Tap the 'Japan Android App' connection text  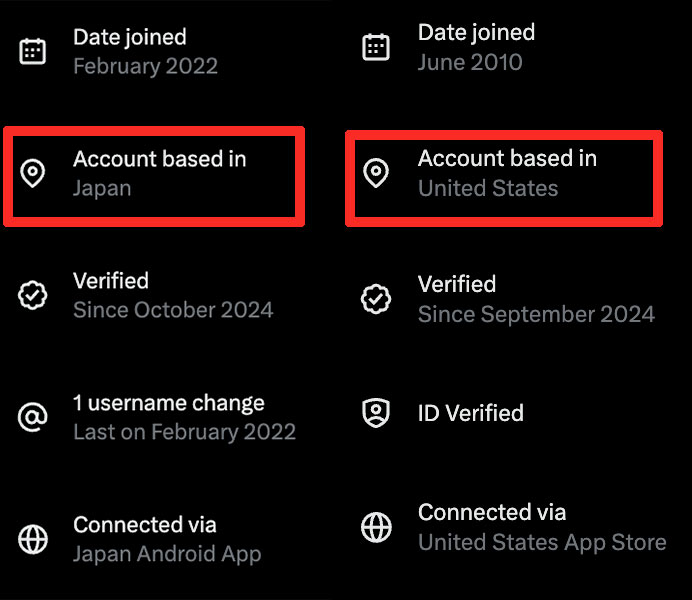pos(167,553)
